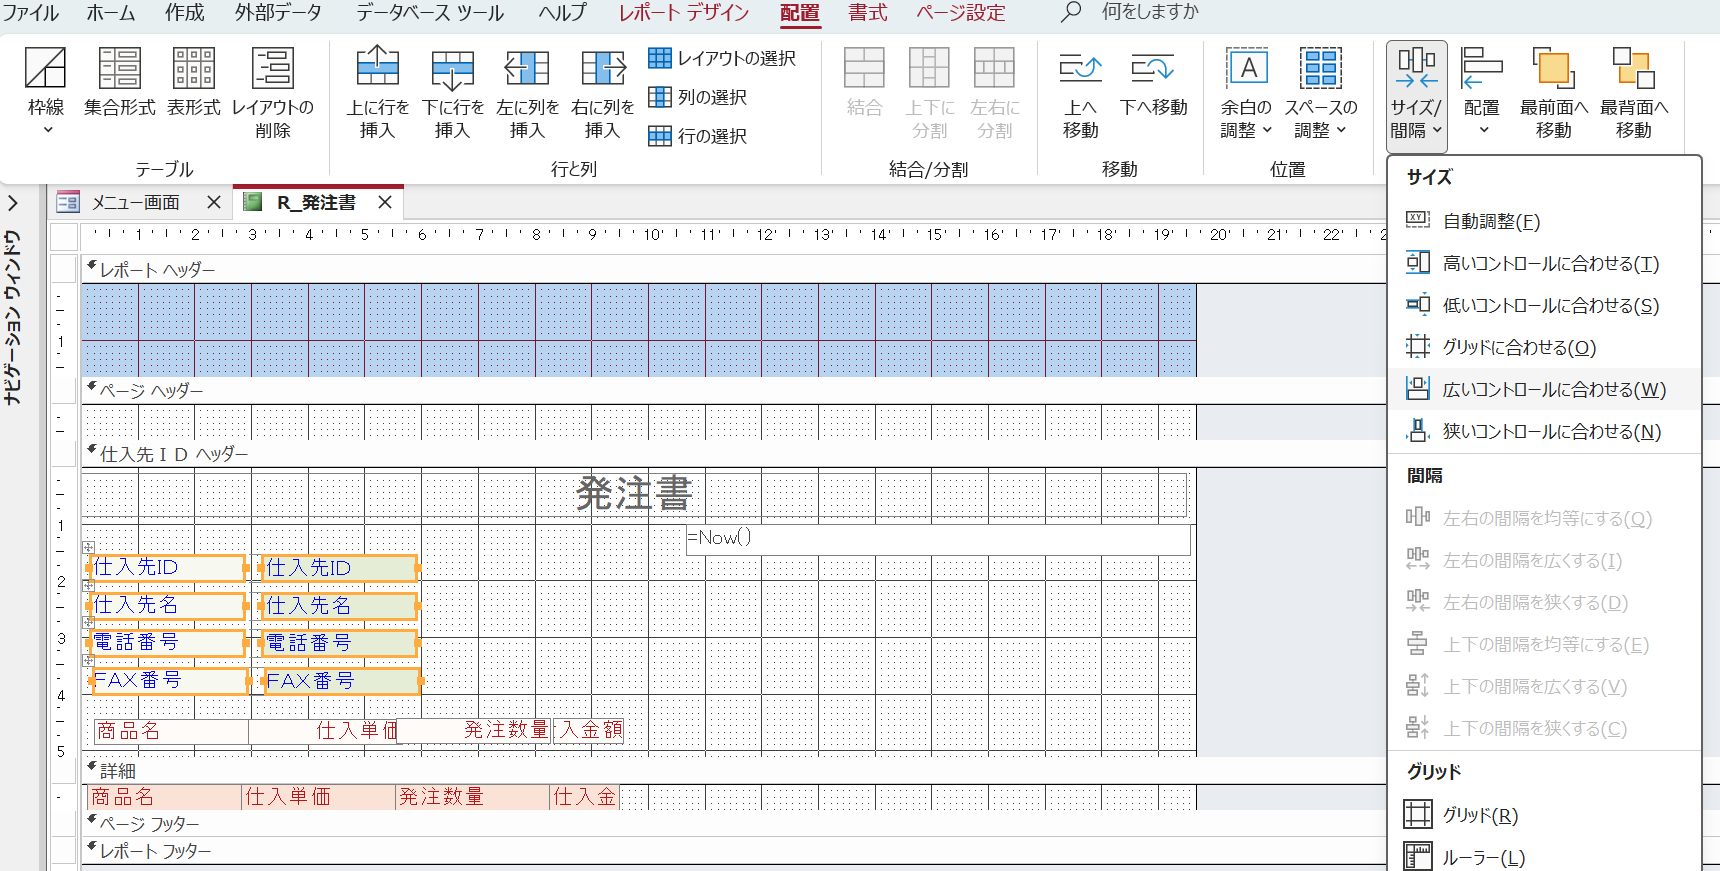Image resolution: width=1720 pixels, height=871 pixels.
Task: Select the 商品名 header label
Action: point(171,731)
